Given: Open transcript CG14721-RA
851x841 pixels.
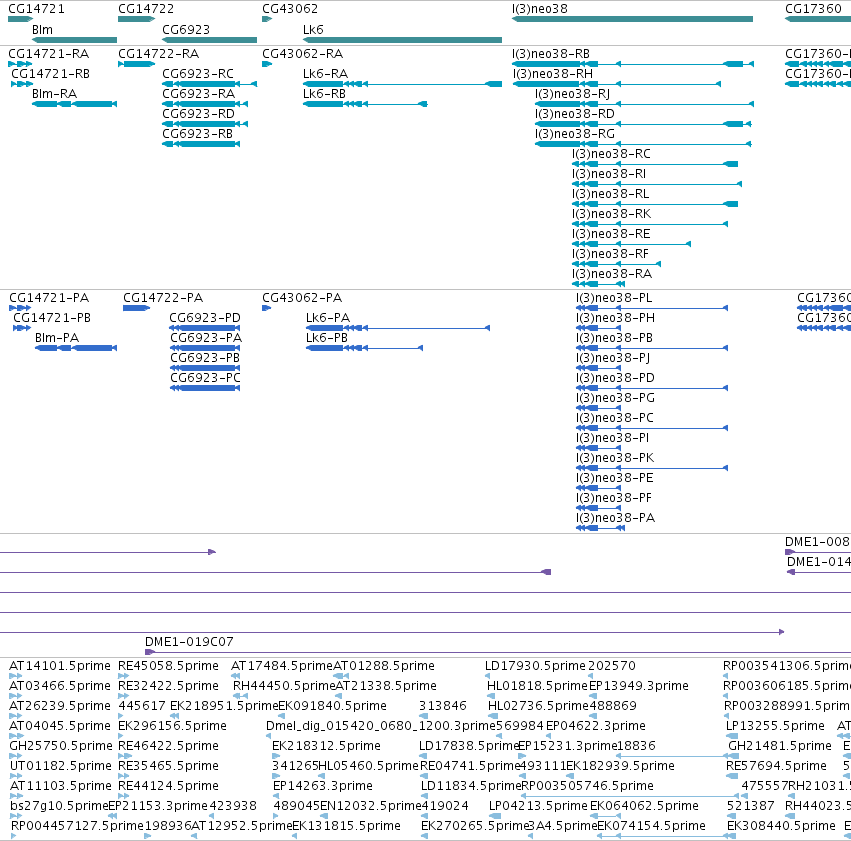Looking at the screenshot, I should coord(48,54).
